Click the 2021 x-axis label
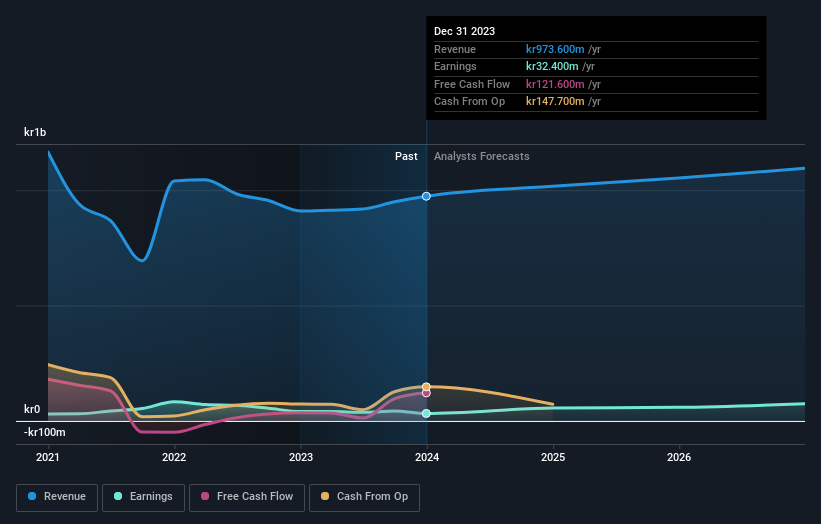This screenshot has height=524, width=821. (48, 458)
